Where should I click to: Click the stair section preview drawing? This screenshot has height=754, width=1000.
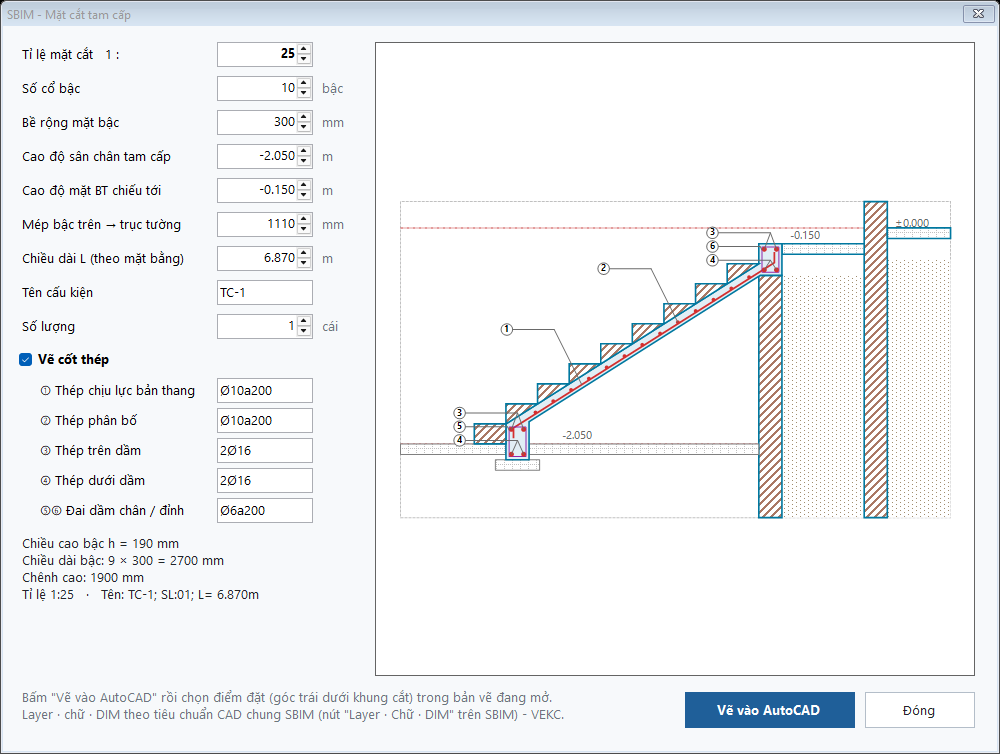[675, 359]
